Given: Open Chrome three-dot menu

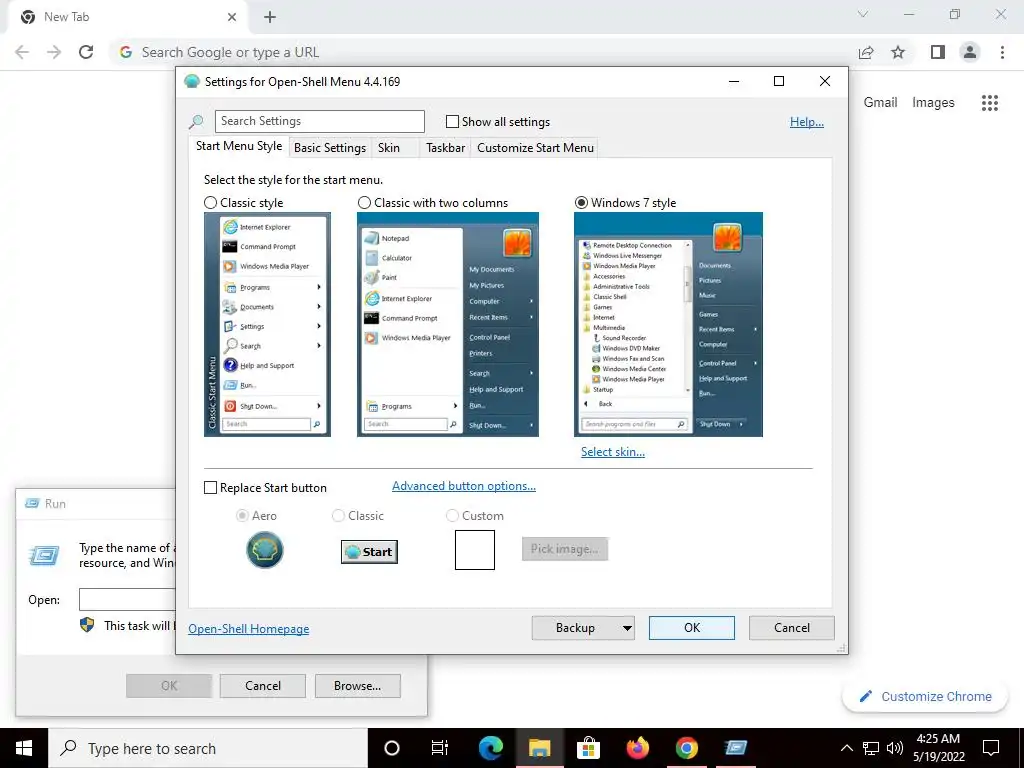Looking at the screenshot, I should click(1002, 52).
